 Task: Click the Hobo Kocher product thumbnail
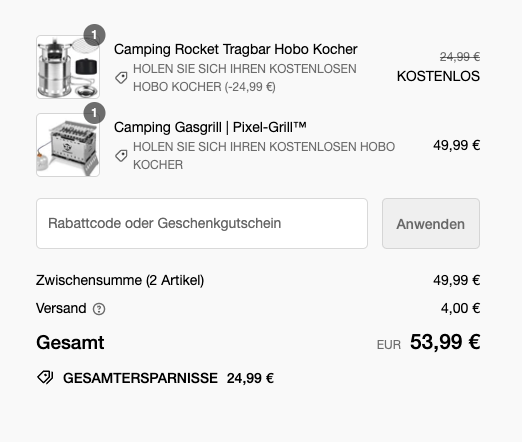point(68,67)
